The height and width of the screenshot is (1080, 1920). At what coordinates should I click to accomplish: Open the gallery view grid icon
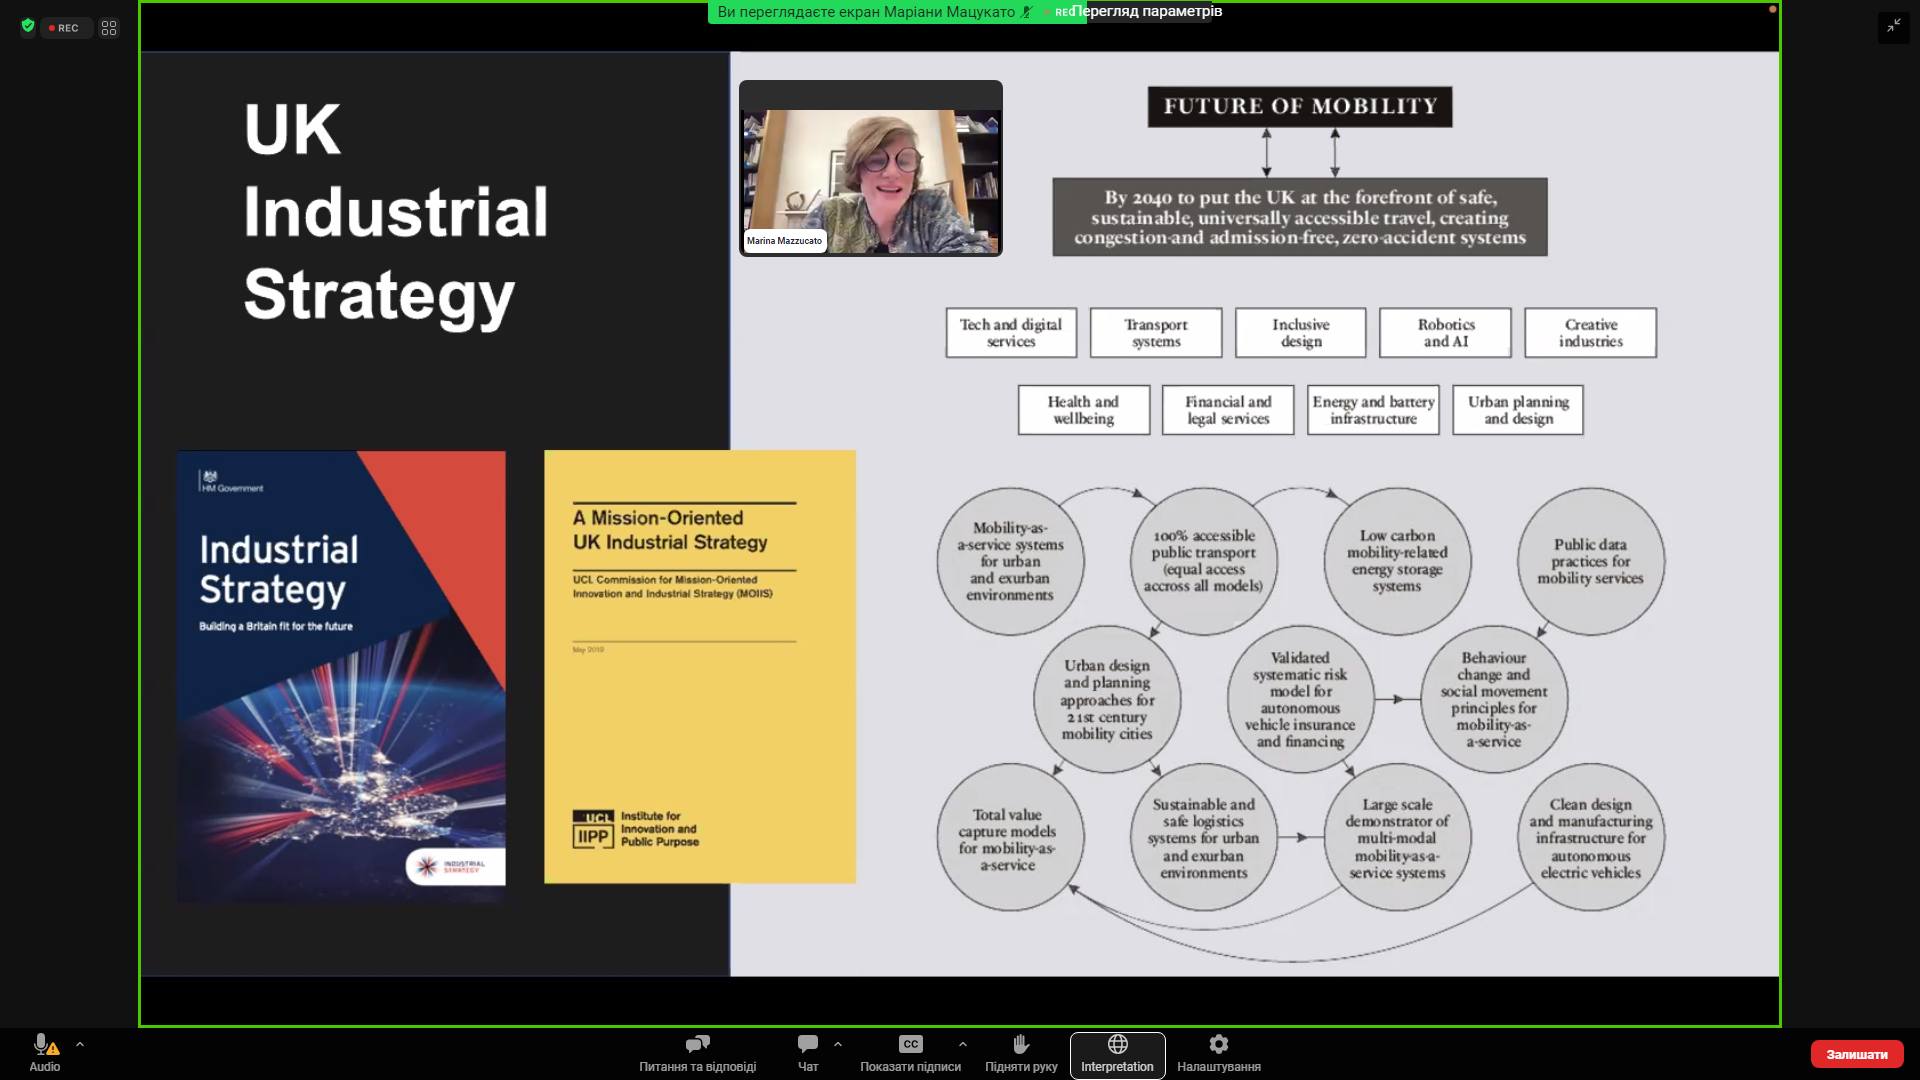pyautogui.click(x=109, y=28)
